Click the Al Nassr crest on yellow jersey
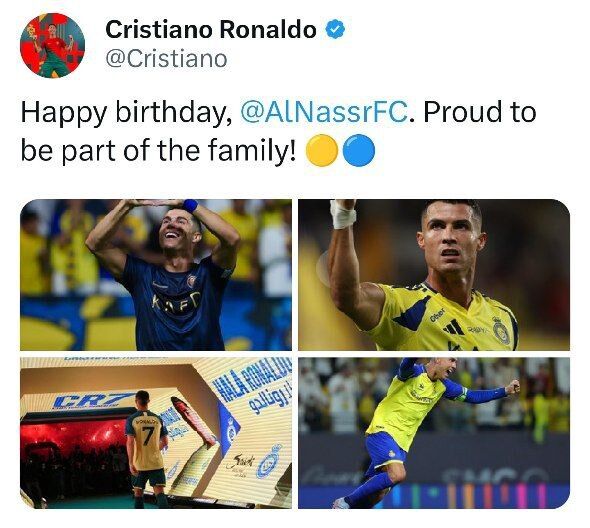Viewport: 590px width, 528px height. (501, 331)
